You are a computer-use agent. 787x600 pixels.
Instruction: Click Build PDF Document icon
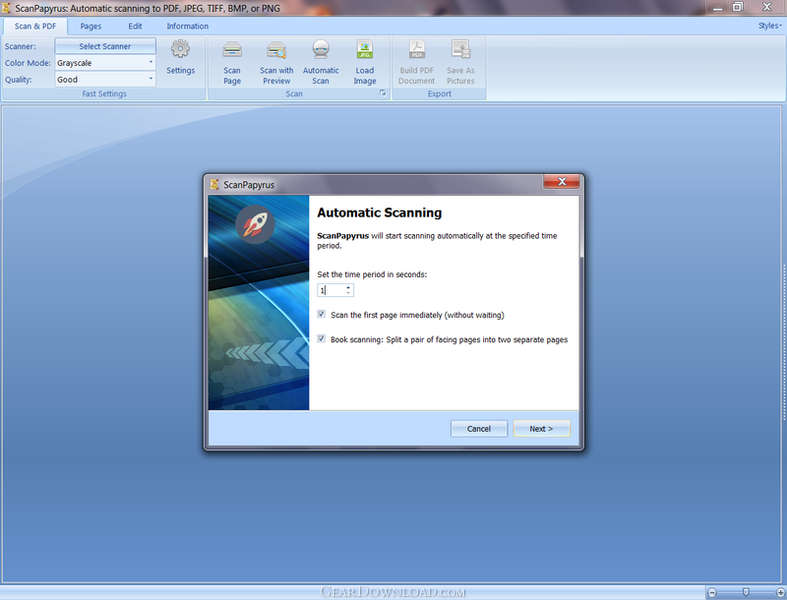click(417, 49)
